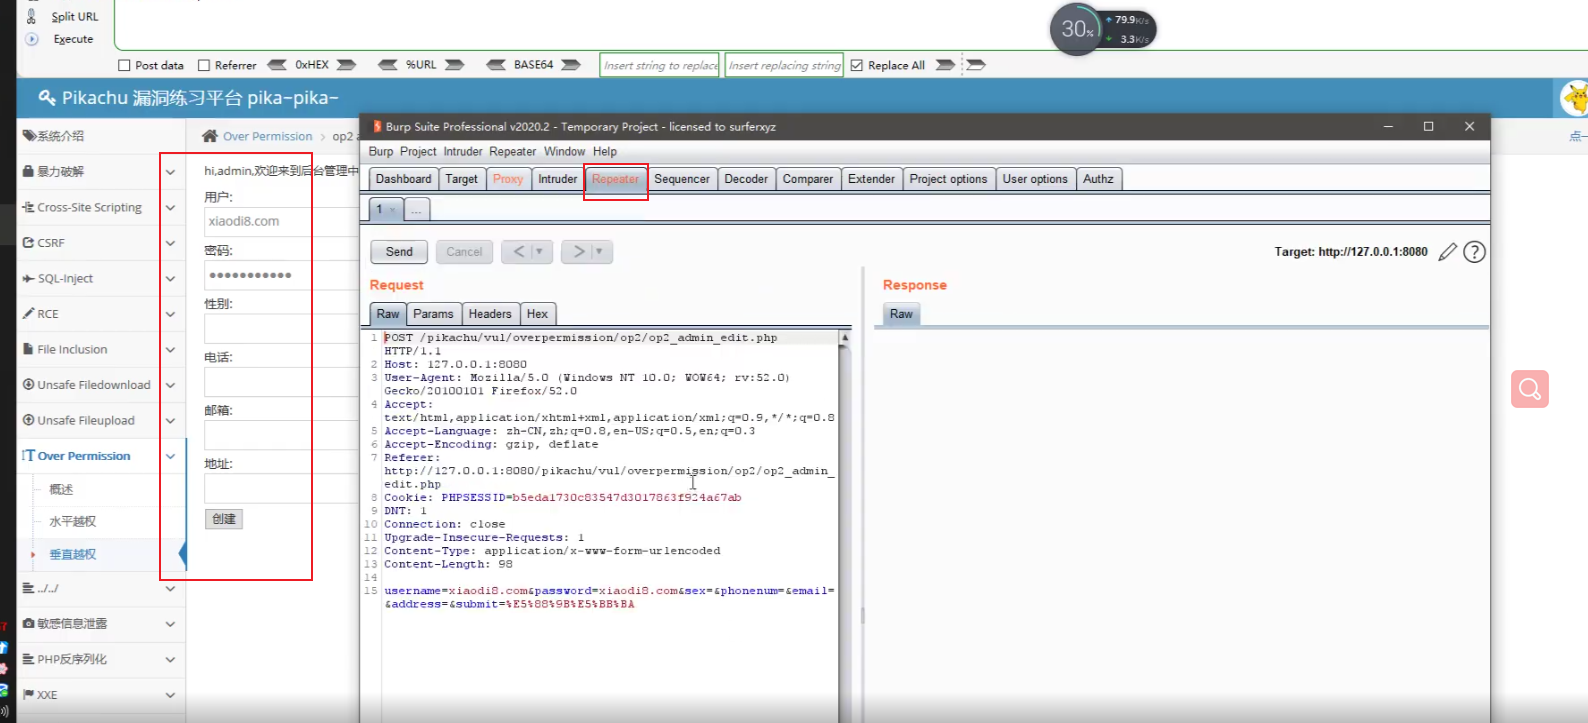Click the %URL decode left arrow

pyautogui.click(x=388, y=65)
